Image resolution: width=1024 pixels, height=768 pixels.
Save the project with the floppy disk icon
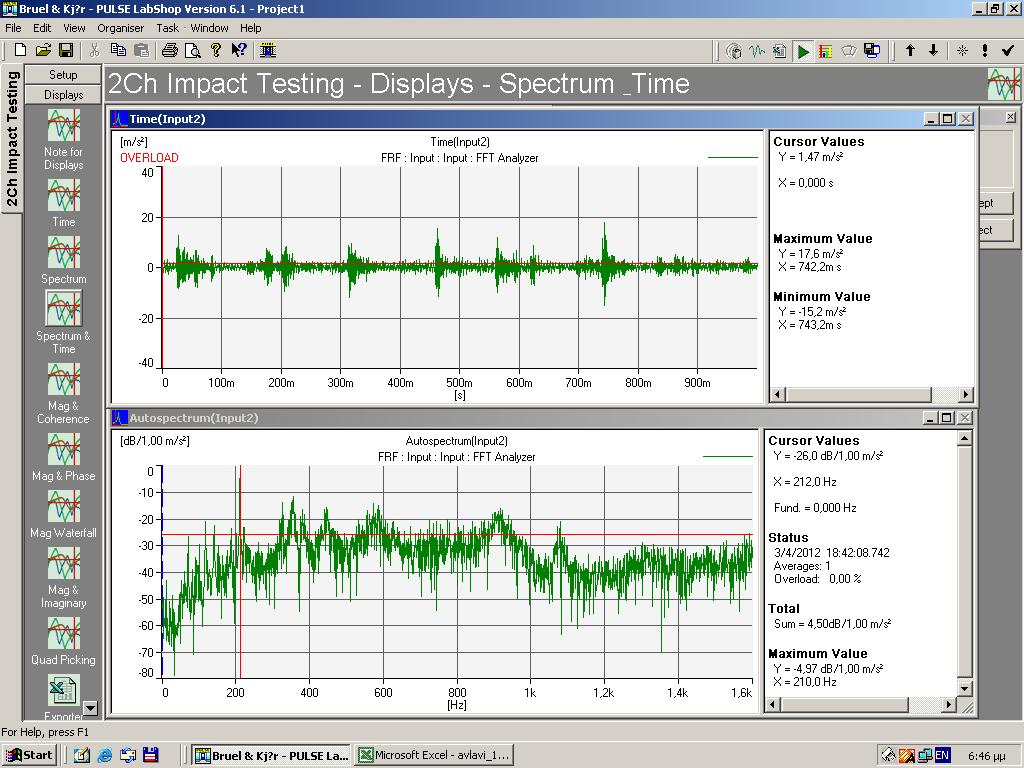(66, 50)
